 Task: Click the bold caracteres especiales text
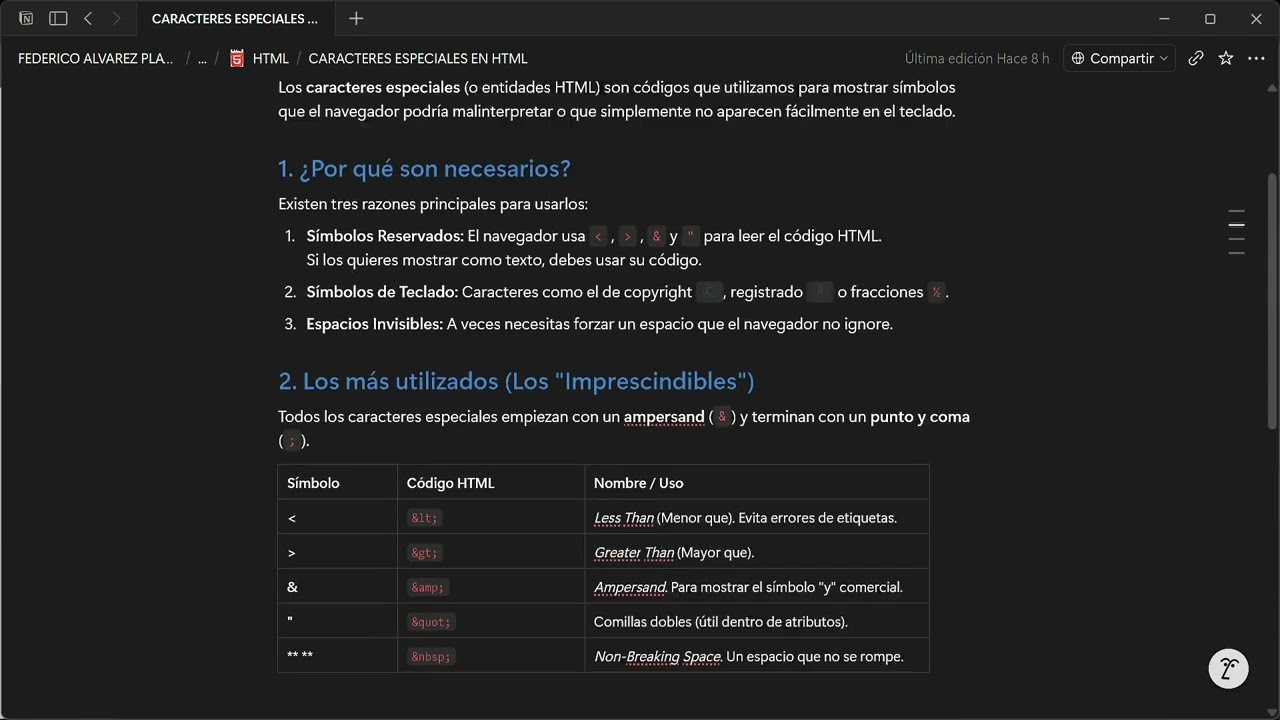click(383, 87)
